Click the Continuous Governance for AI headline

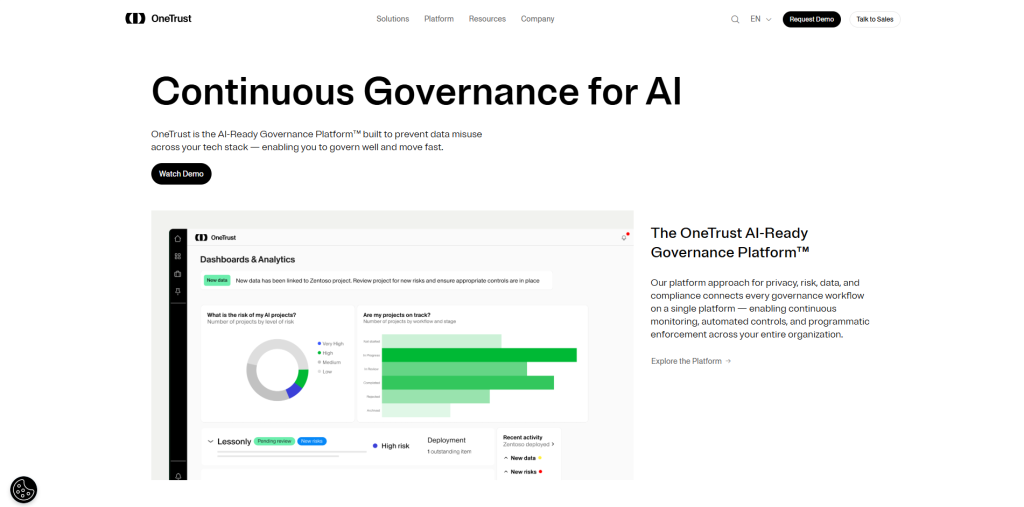click(x=417, y=91)
